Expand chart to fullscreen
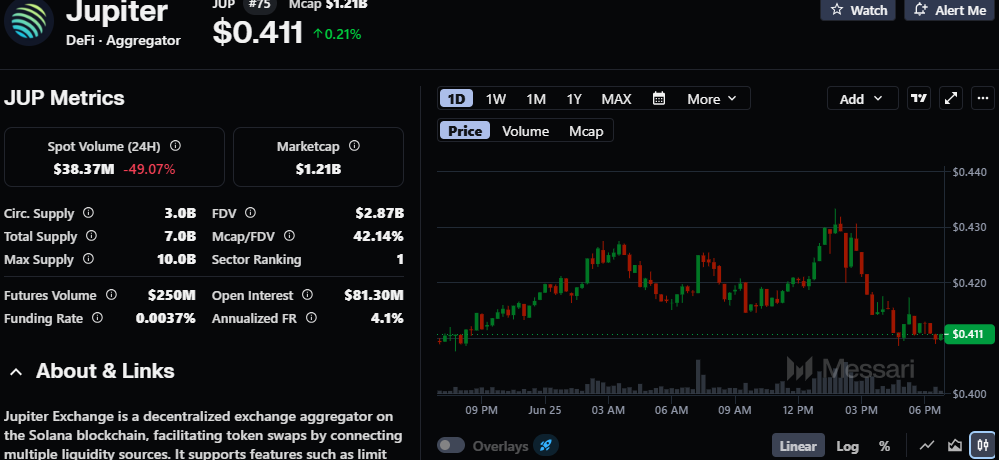Viewport: 999px width, 460px height. (x=951, y=98)
